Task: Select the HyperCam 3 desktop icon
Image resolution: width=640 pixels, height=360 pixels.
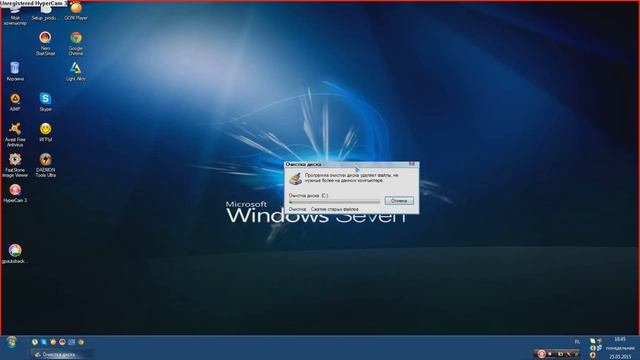Action: pos(15,193)
